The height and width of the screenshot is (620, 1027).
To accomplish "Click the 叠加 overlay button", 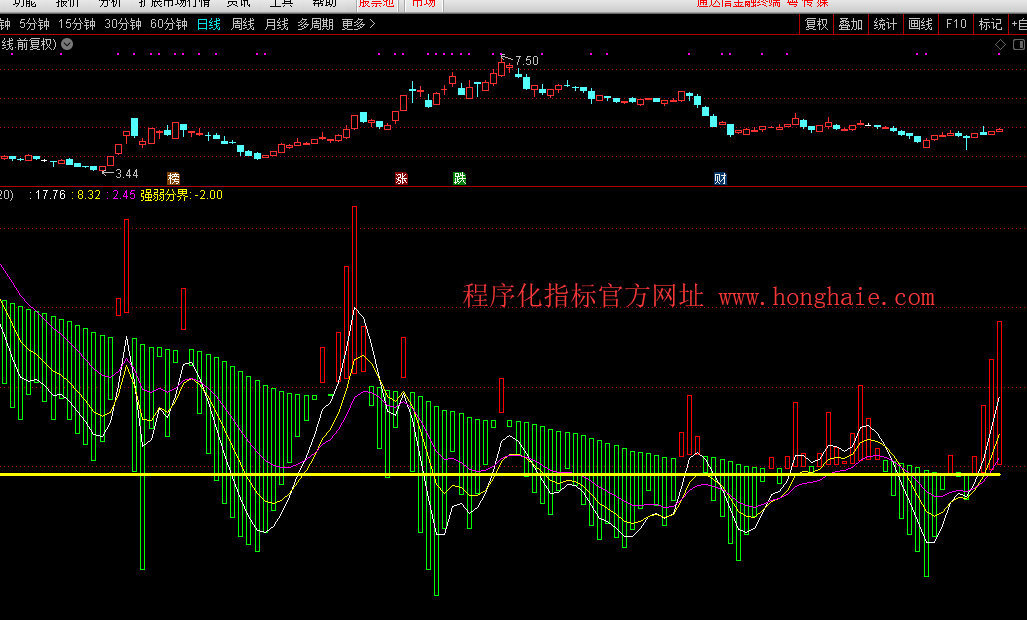I will tap(851, 24).
